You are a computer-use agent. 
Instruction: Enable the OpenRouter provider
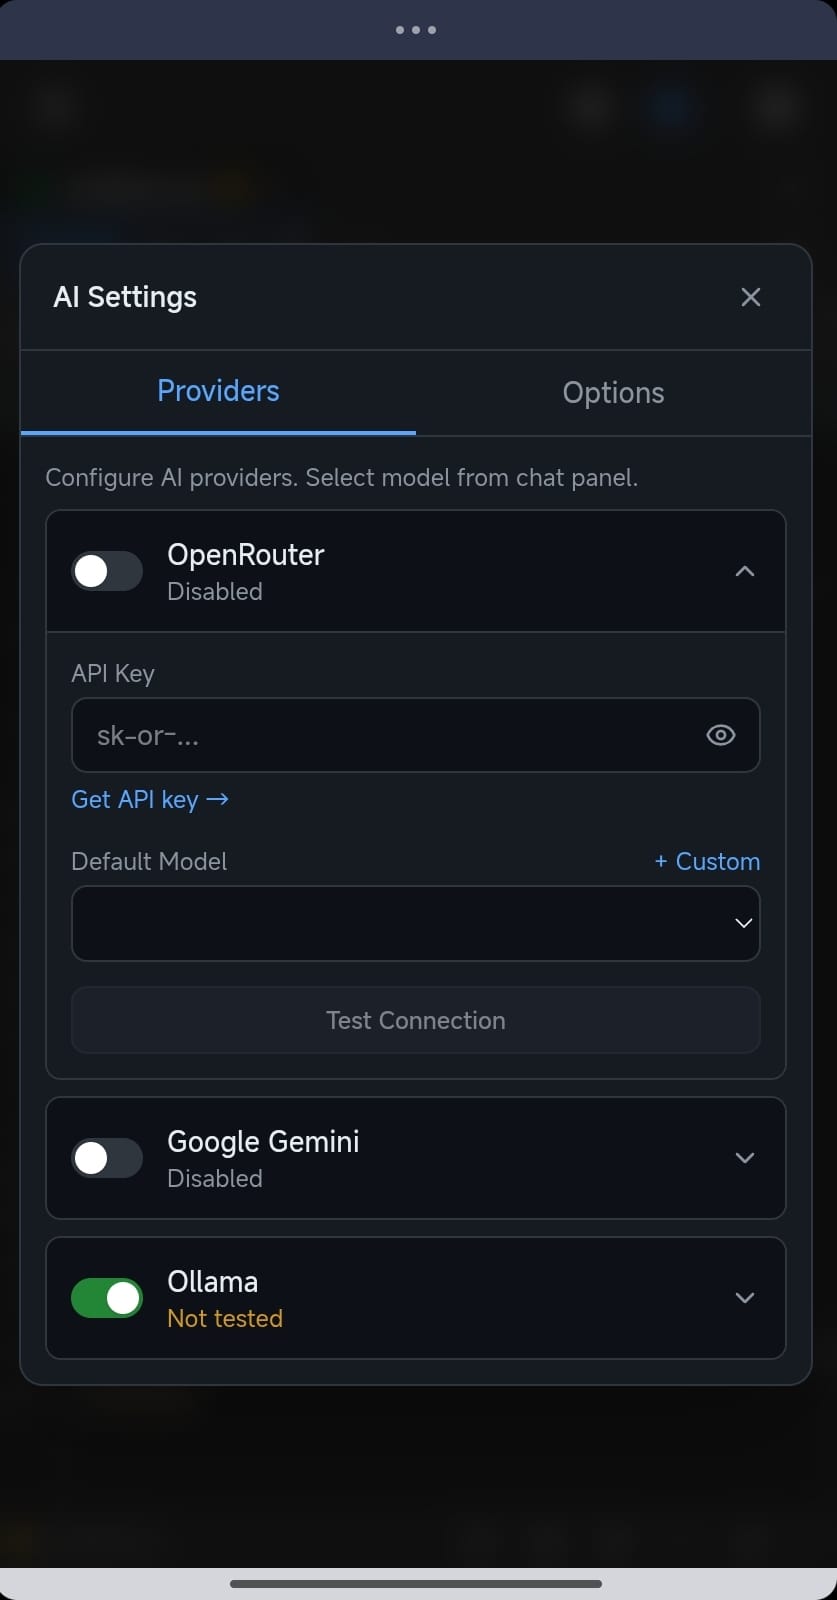(106, 571)
